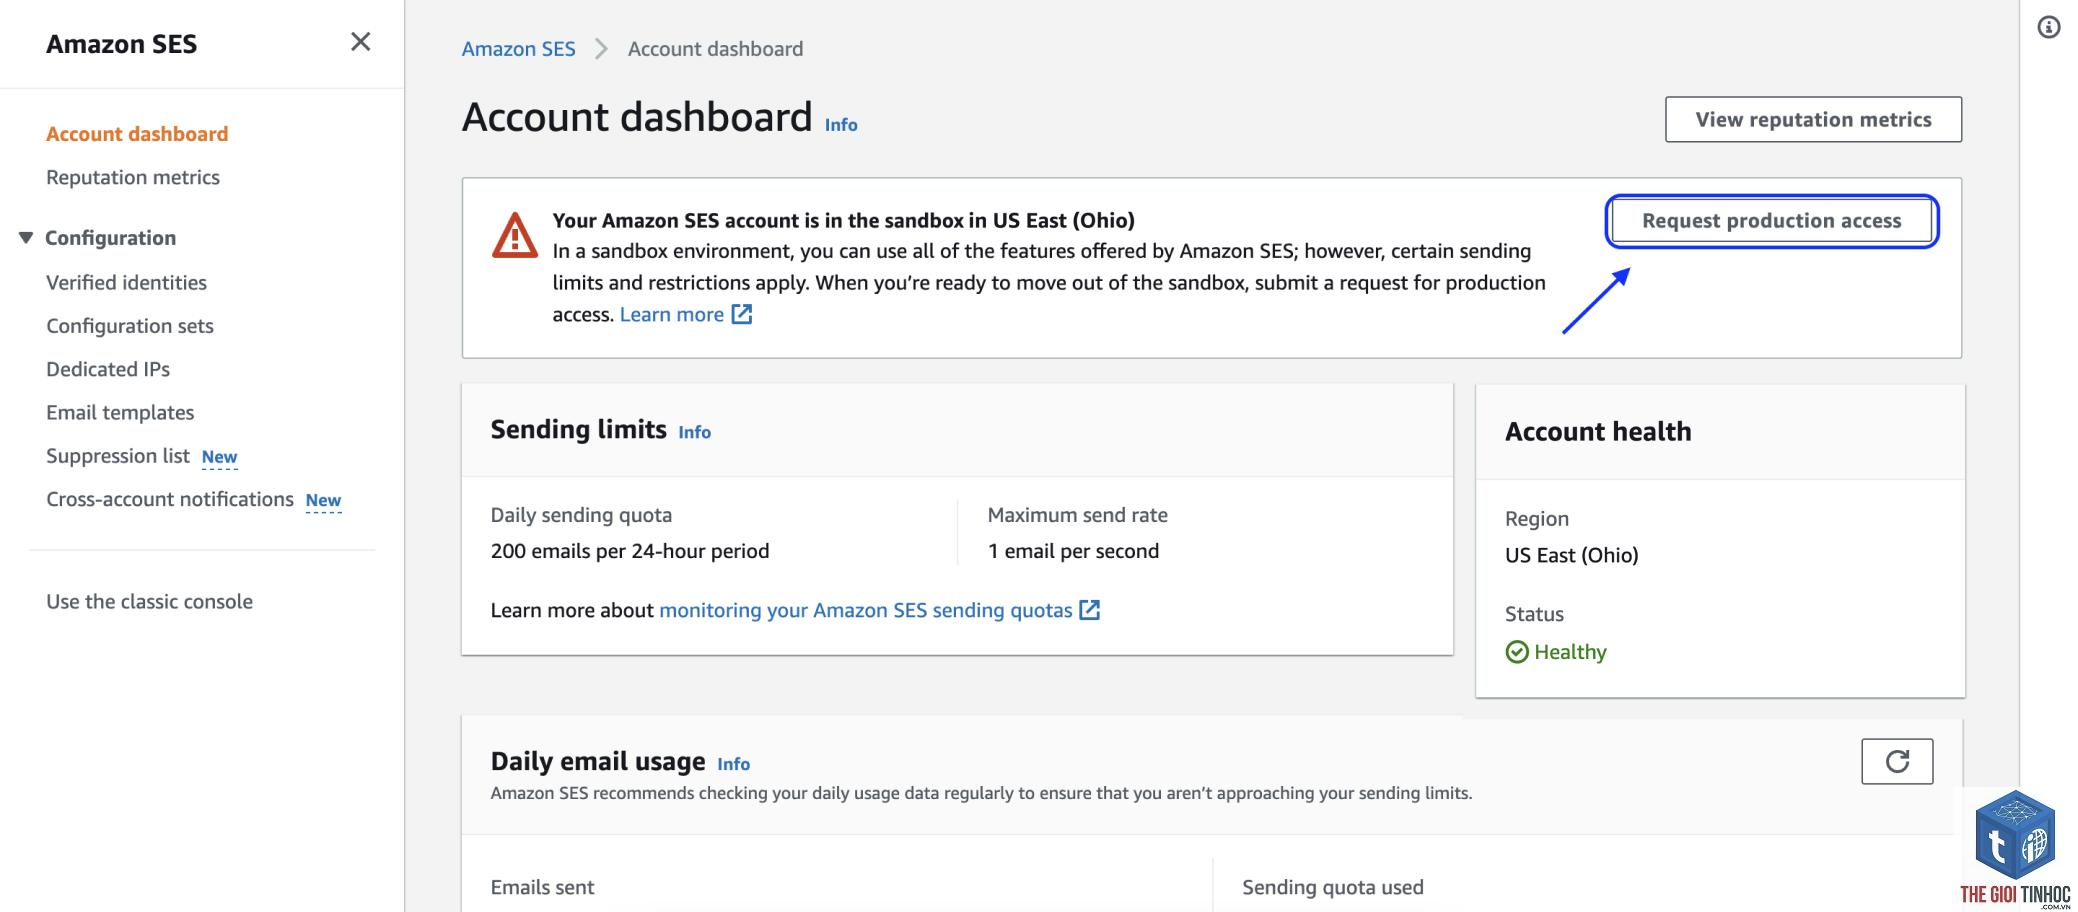Click the 'Emails sent' label
This screenshot has width=2078, height=912.
(x=542, y=887)
